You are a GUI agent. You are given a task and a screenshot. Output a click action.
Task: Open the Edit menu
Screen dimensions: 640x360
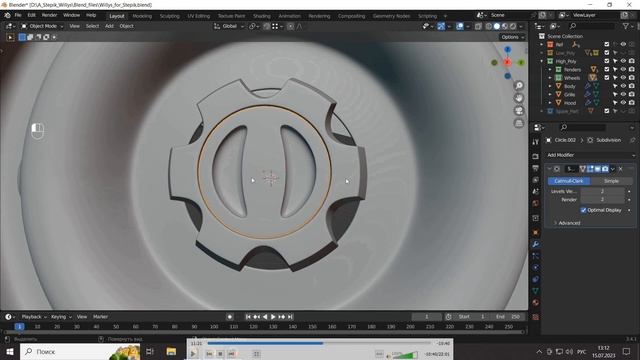coord(31,16)
